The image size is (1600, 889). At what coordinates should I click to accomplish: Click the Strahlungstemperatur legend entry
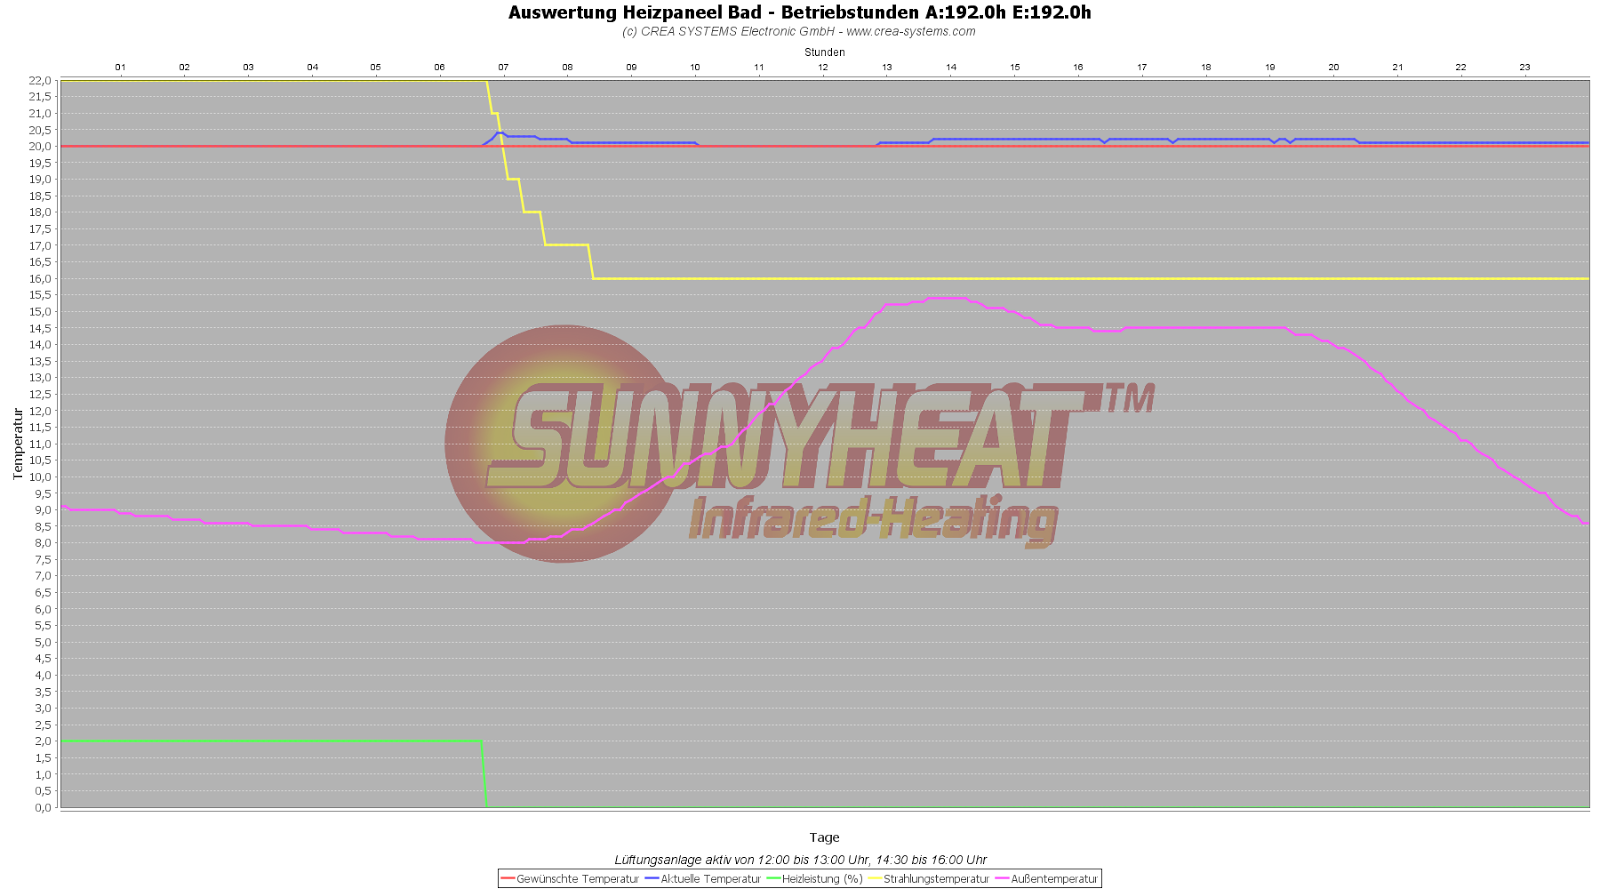[x=929, y=879]
